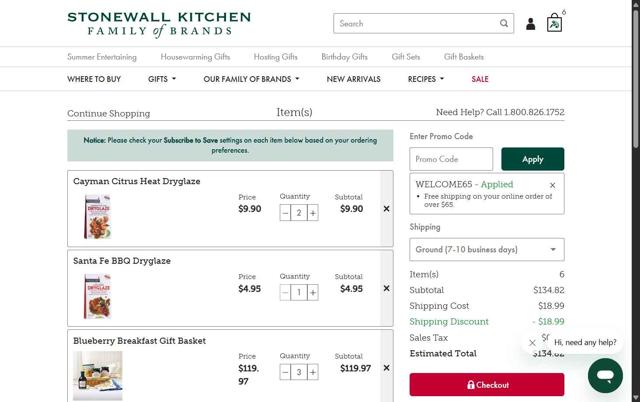Remove Santa Fe BBQ Dryglaze item
This screenshot has width=640, height=402.
tap(386, 288)
